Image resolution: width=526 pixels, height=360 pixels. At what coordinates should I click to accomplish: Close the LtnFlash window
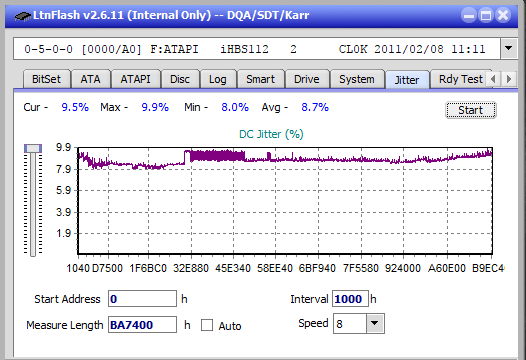[x=503, y=15]
